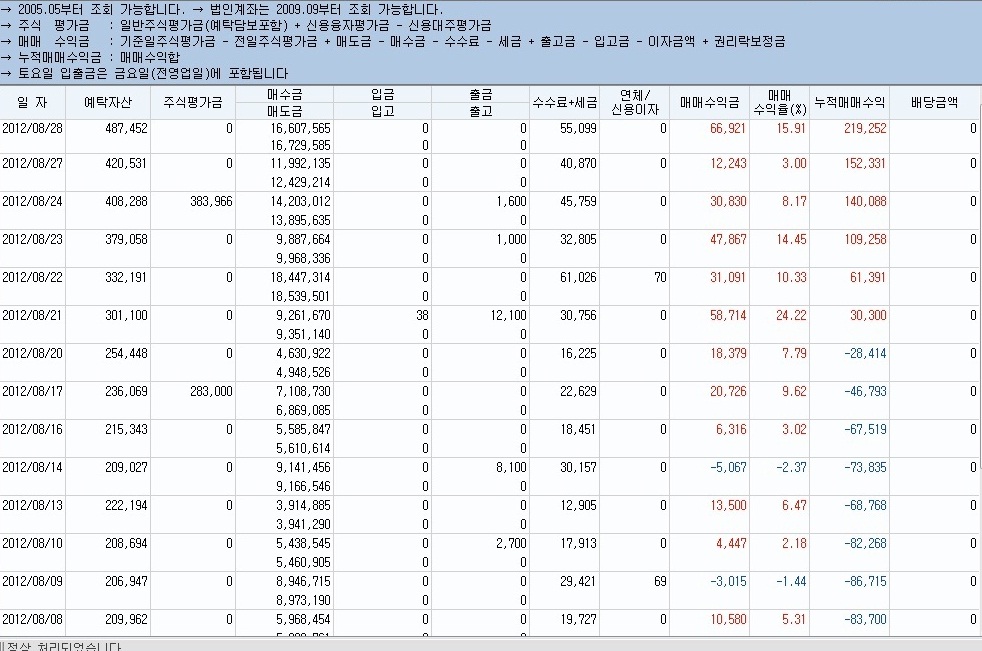Click the 토요일 입출금 note line
982x651 pixels.
144,74
